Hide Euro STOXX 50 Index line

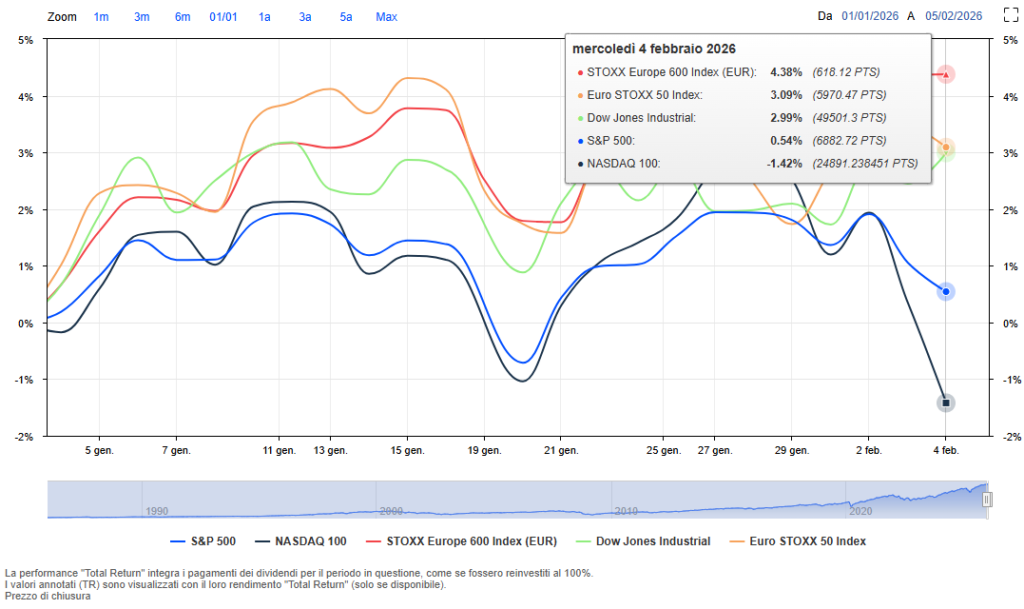tap(804, 541)
